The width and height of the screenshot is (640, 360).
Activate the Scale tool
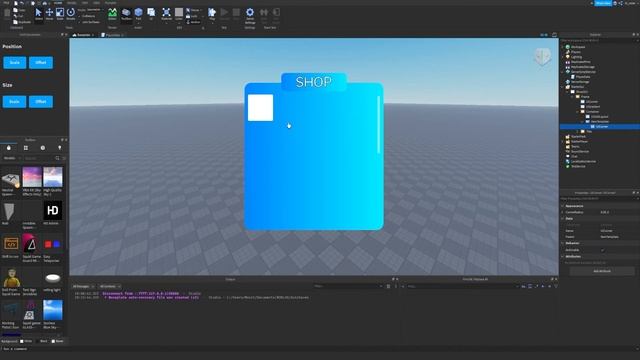(x=60, y=14)
